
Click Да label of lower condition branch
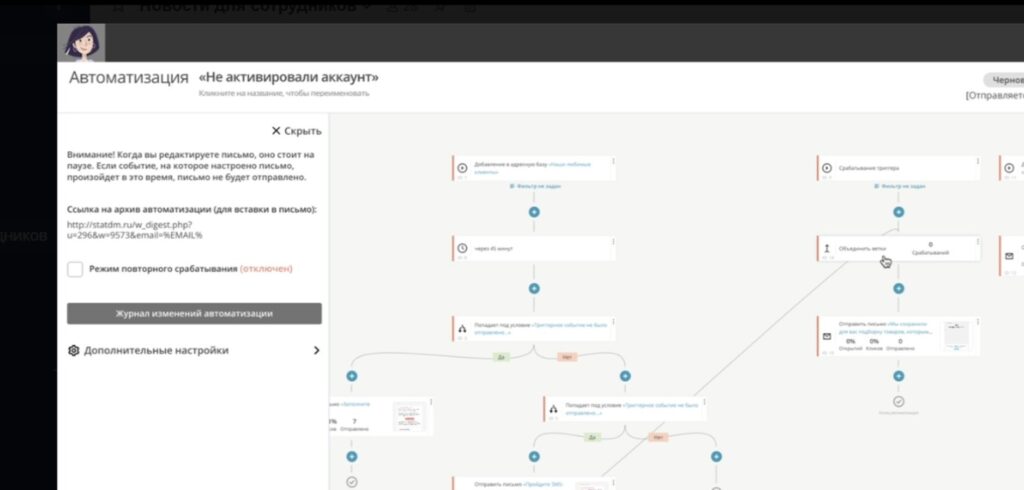(x=592, y=437)
